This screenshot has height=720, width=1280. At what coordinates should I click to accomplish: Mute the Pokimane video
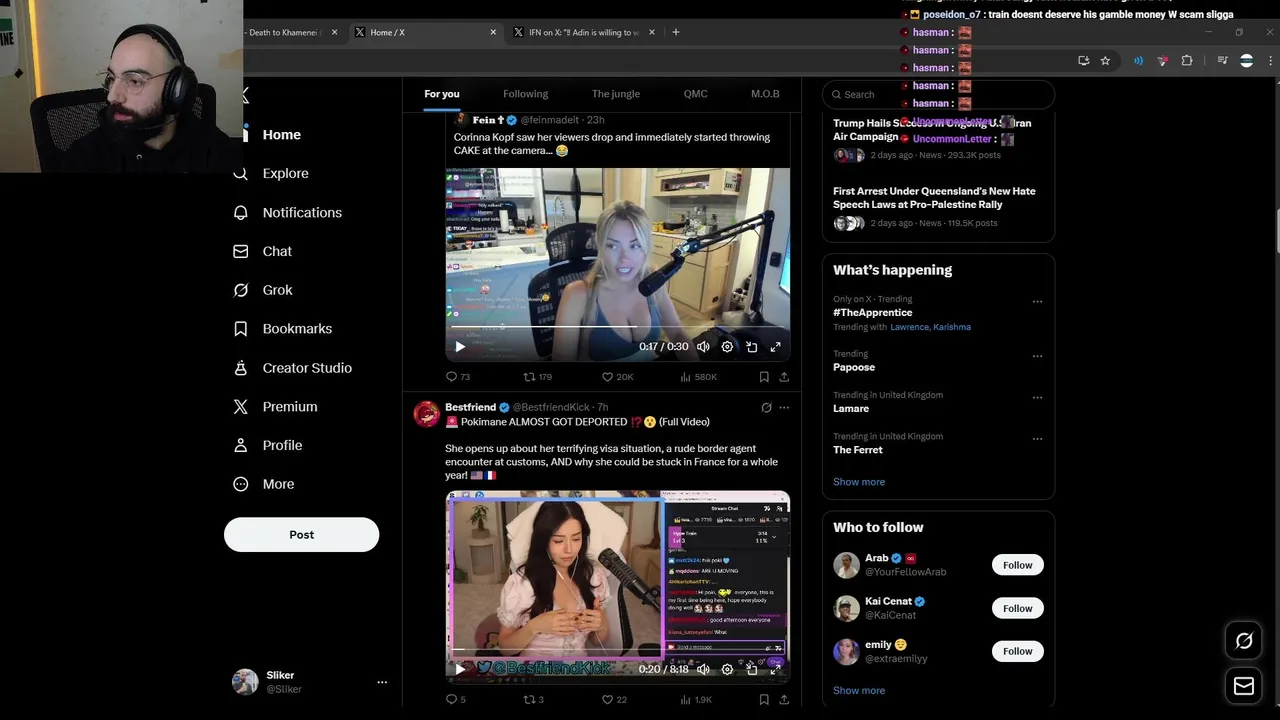pyautogui.click(x=703, y=669)
